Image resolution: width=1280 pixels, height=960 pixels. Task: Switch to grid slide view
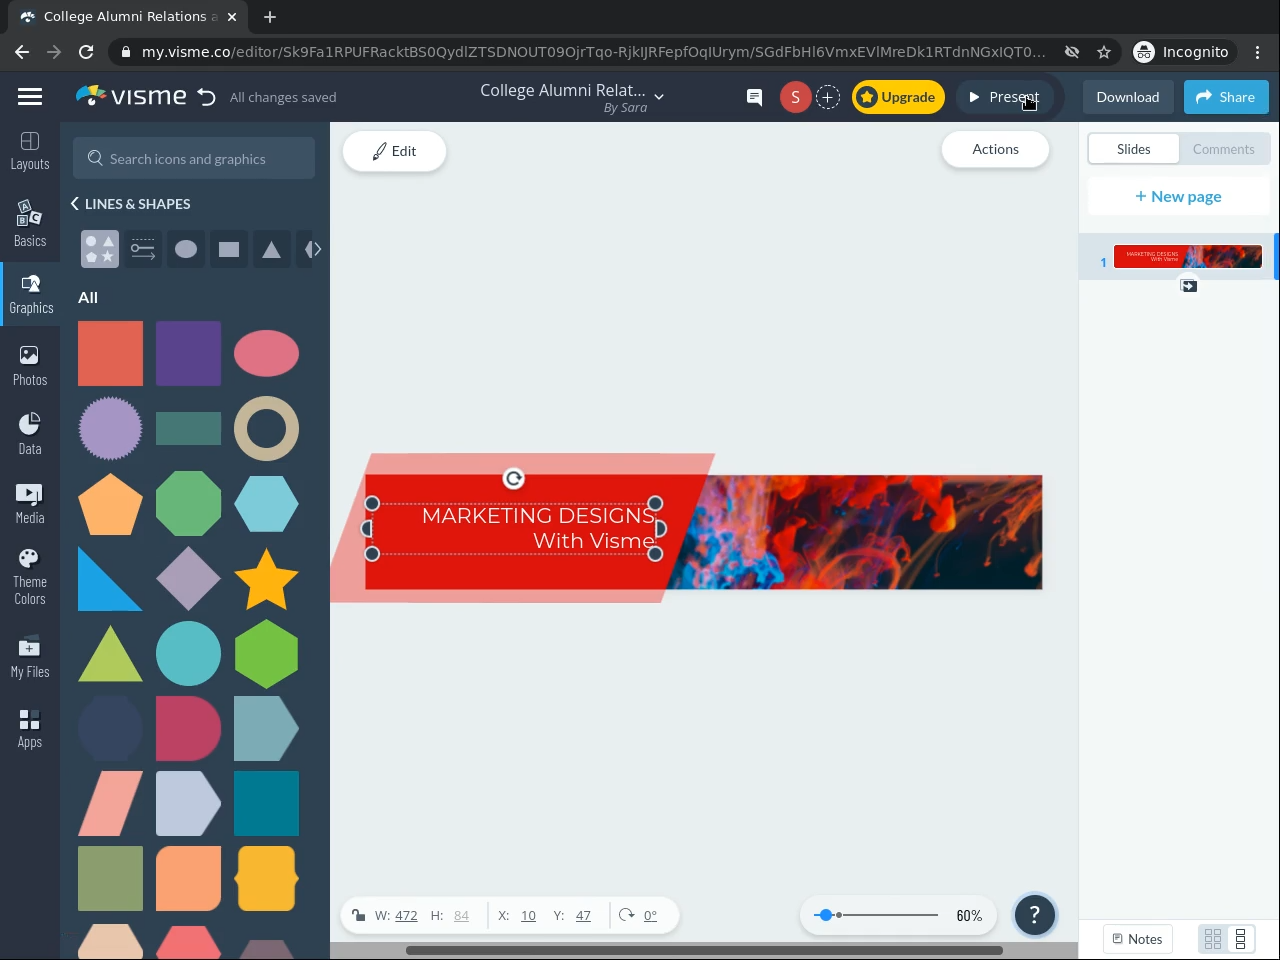[1213, 939]
